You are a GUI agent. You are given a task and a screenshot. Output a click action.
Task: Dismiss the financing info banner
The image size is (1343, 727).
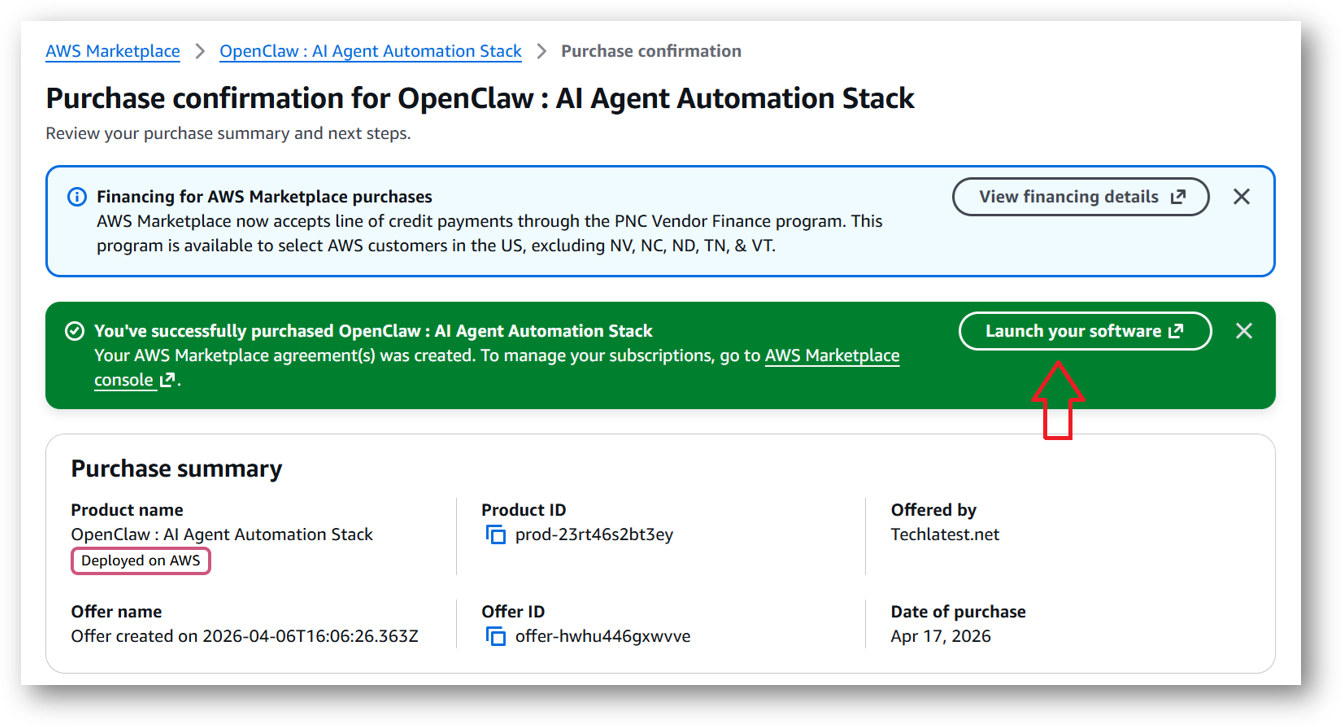pos(1242,197)
